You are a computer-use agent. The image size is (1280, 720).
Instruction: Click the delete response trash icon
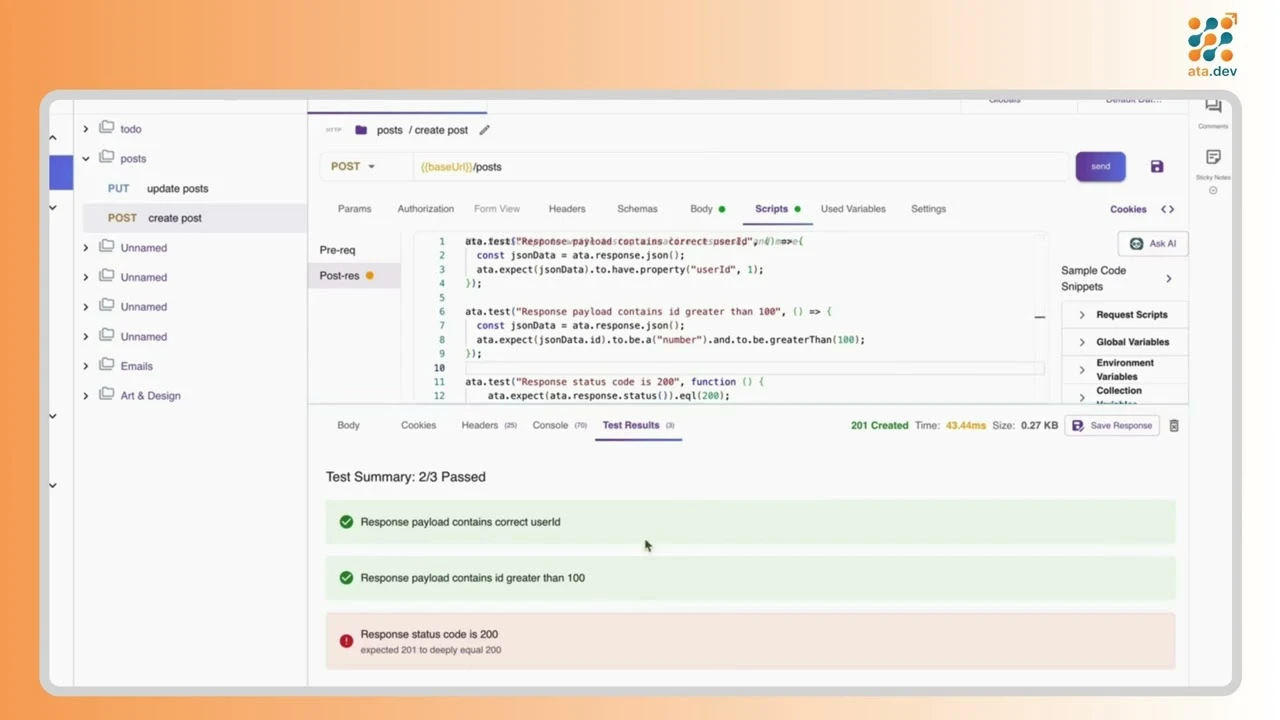pos(1174,425)
